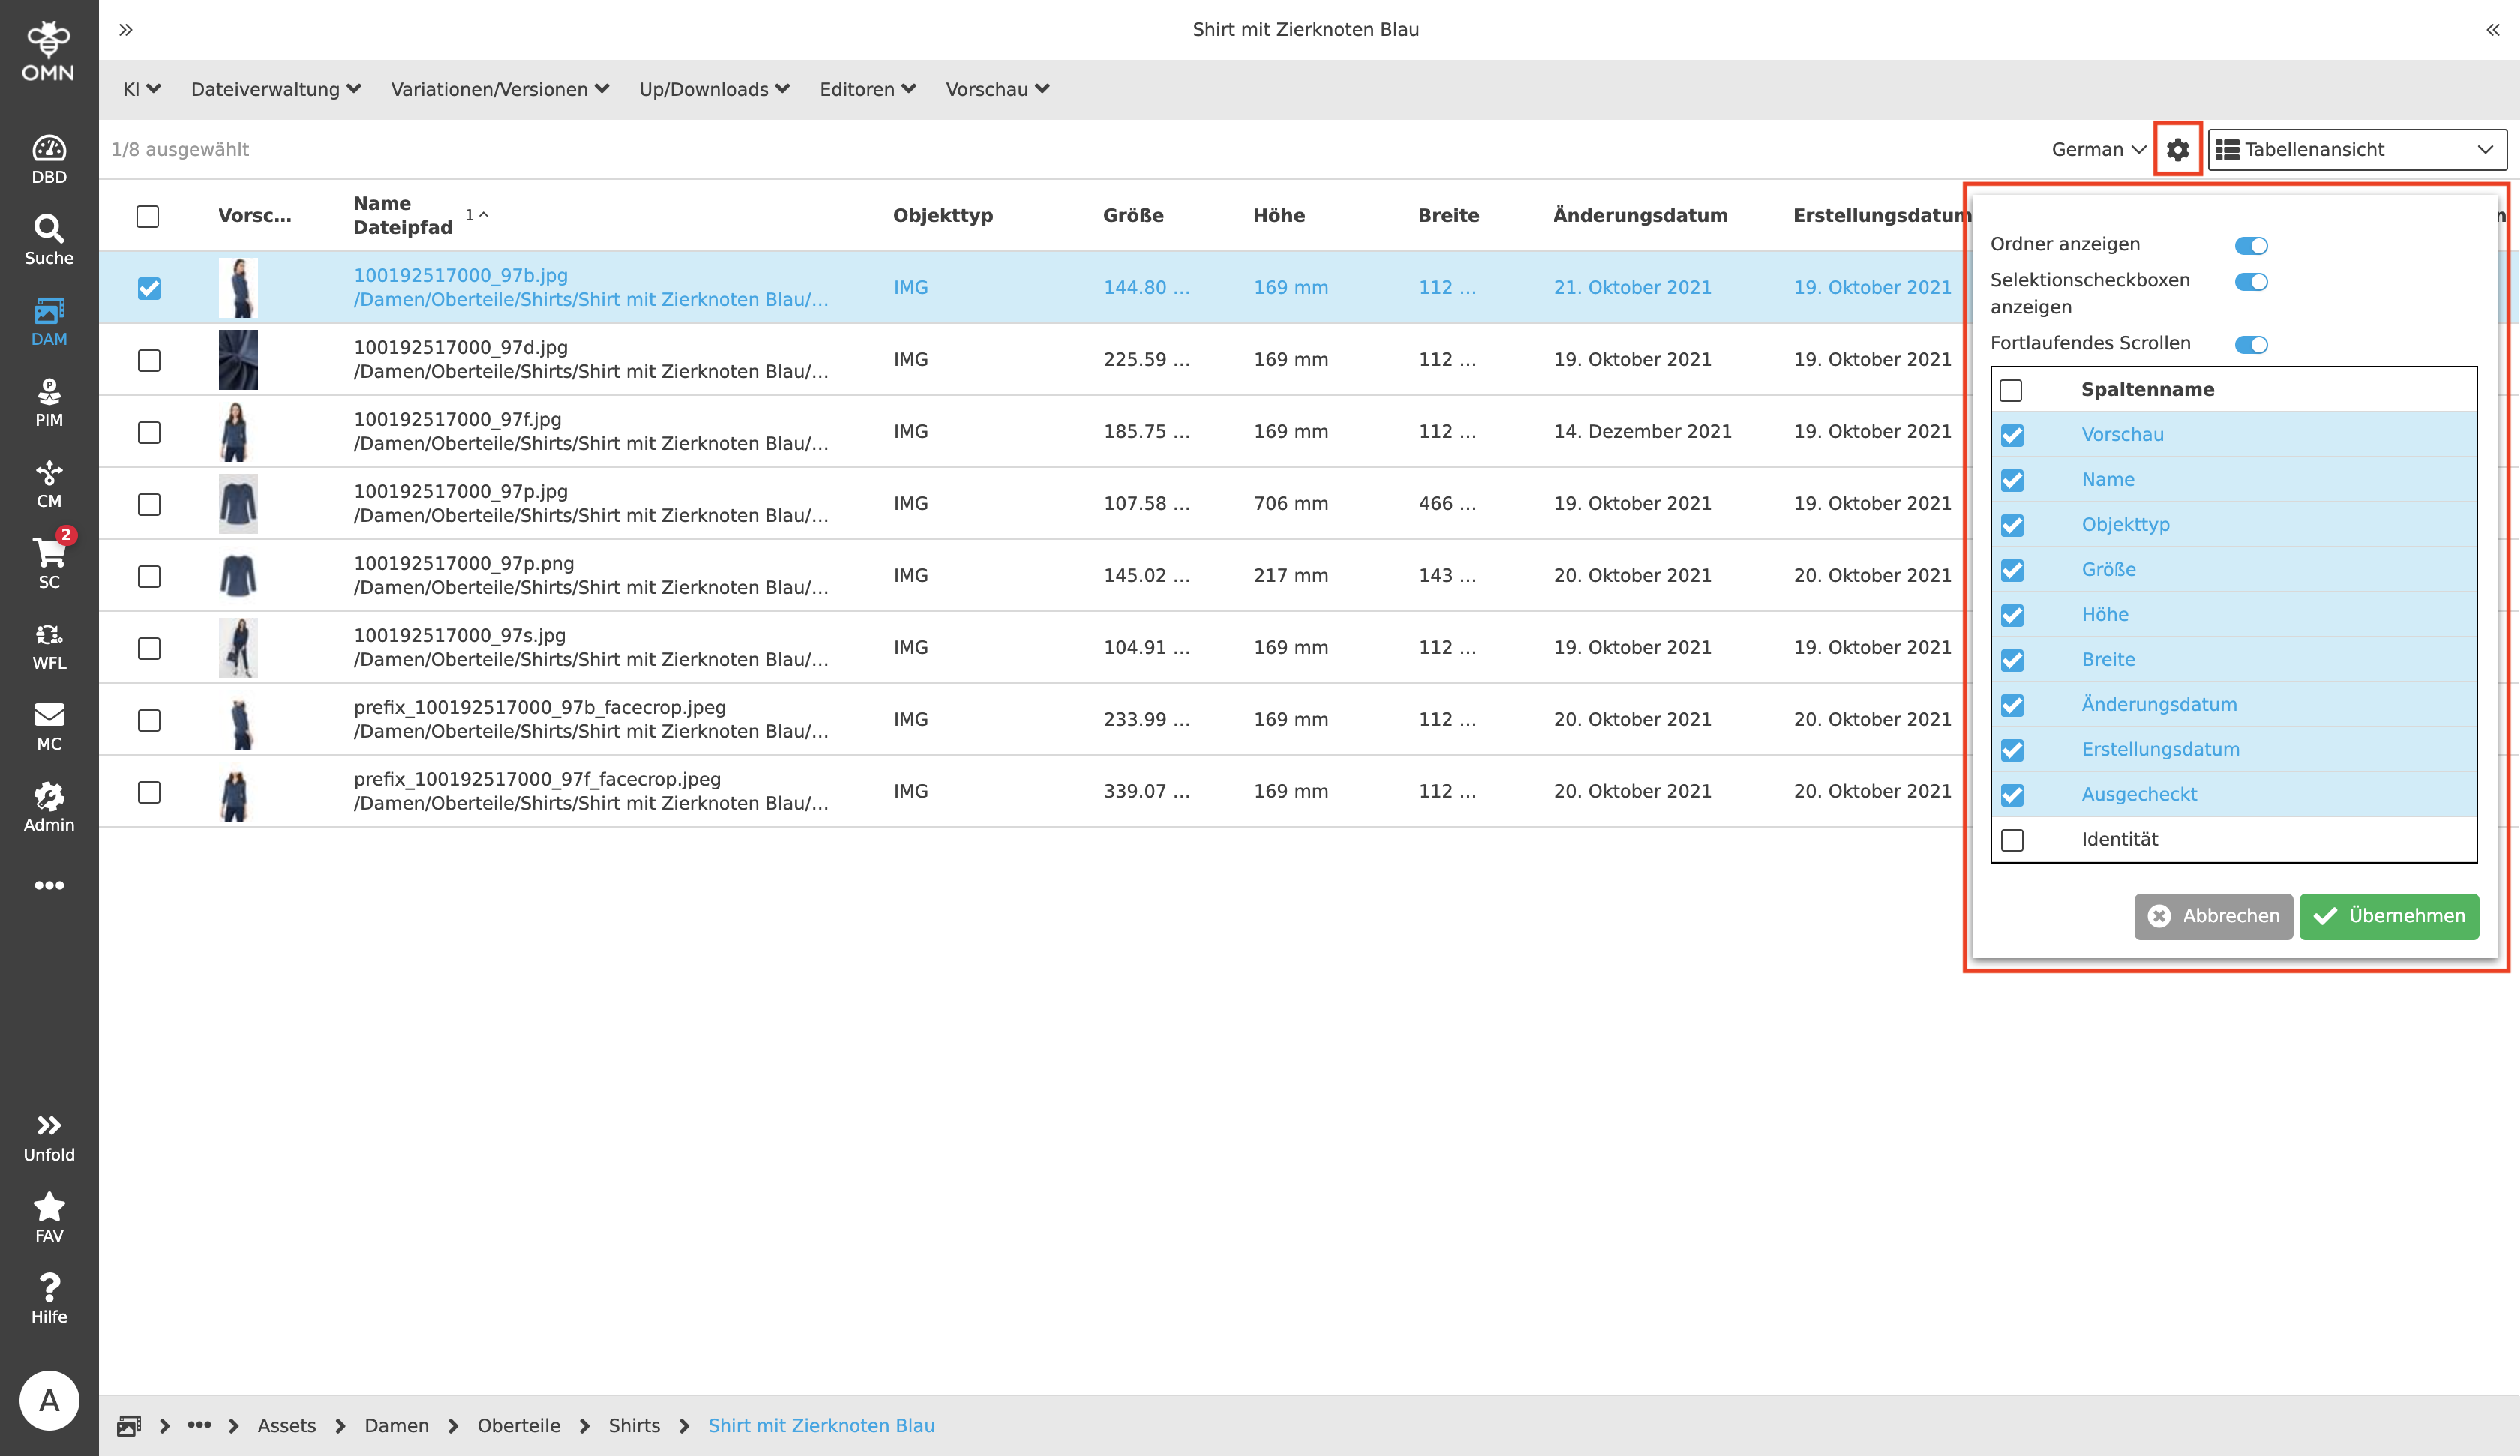This screenshot has height=1456, width=2520.
Task: Click the Übernehmen button
Action: 2389,916
